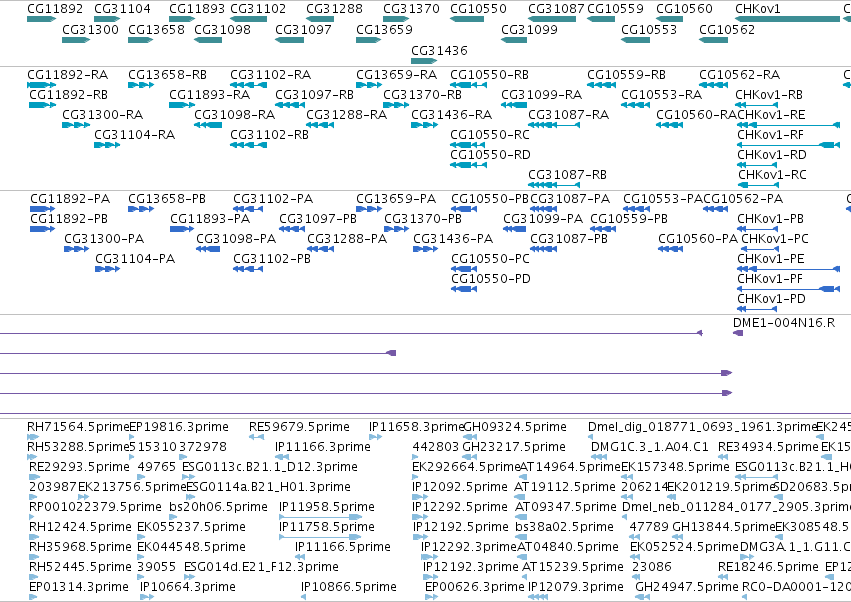
Task: Select the CG31099 gene
Action: pyautogui.click(x=514, y=40)
